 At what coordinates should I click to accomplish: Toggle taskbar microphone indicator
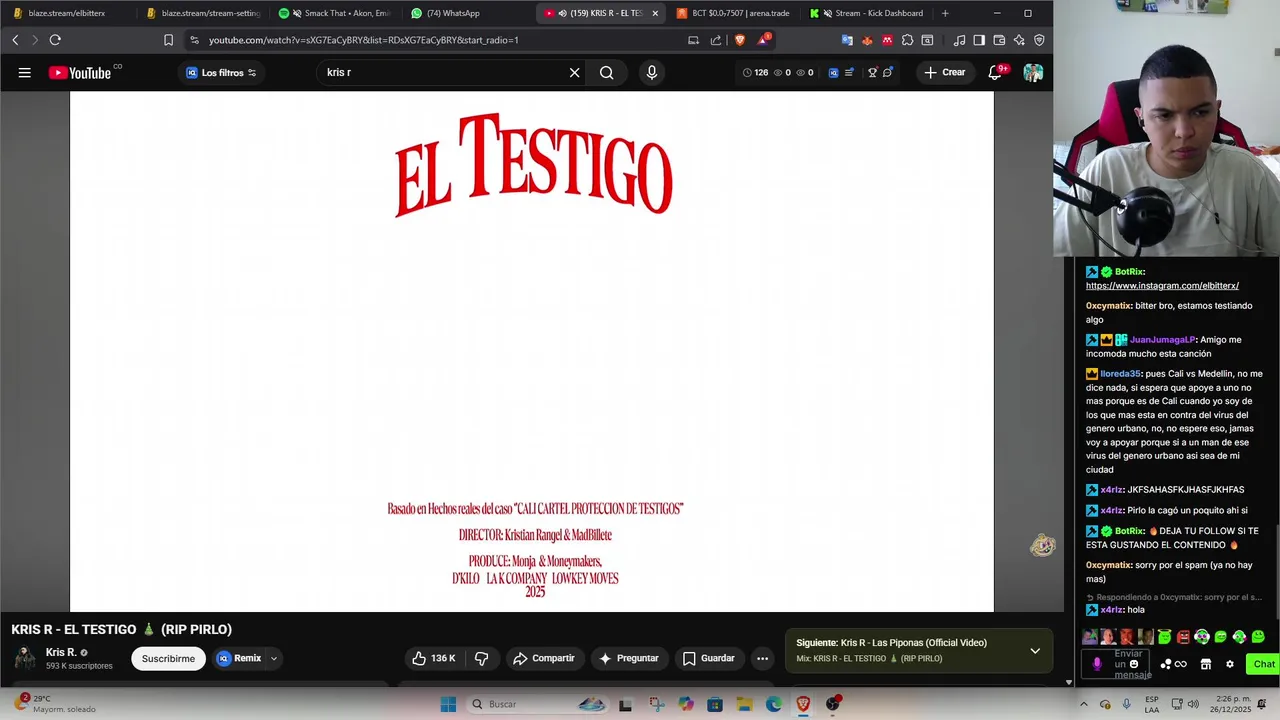[1127, 704]
